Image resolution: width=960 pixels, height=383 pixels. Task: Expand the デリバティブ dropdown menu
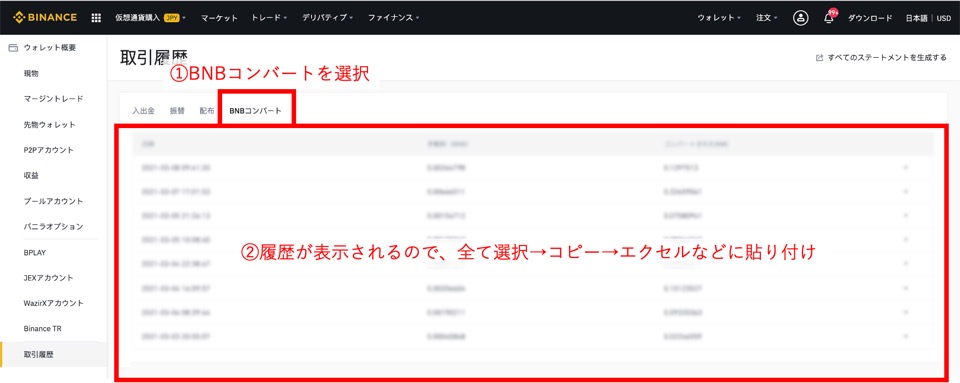click(x=328, y=18)
